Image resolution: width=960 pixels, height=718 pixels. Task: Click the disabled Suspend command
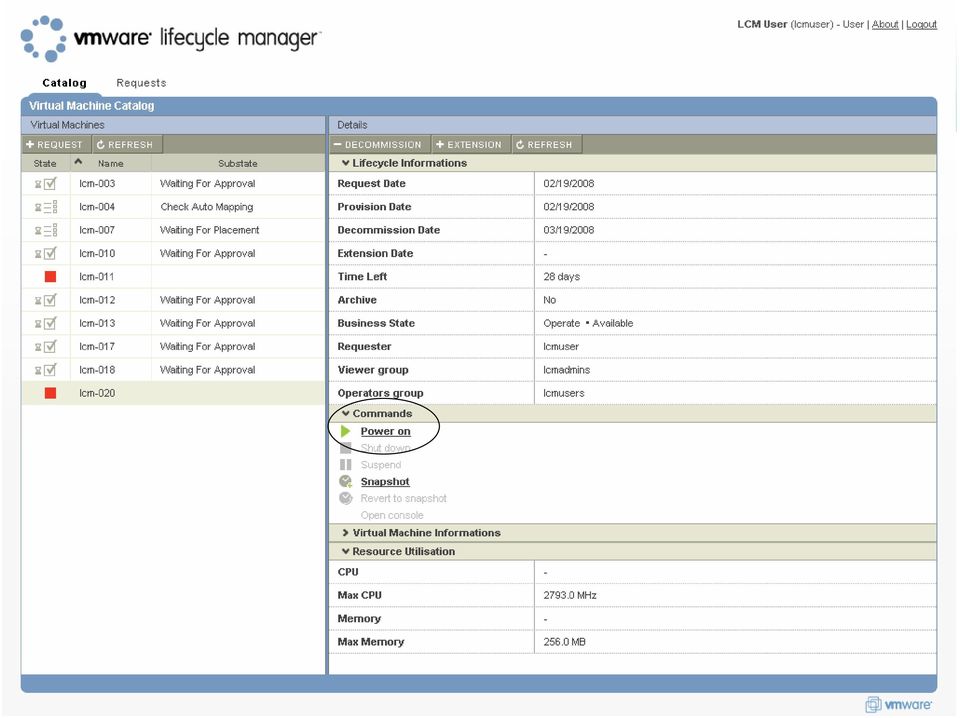click(381, 465)
